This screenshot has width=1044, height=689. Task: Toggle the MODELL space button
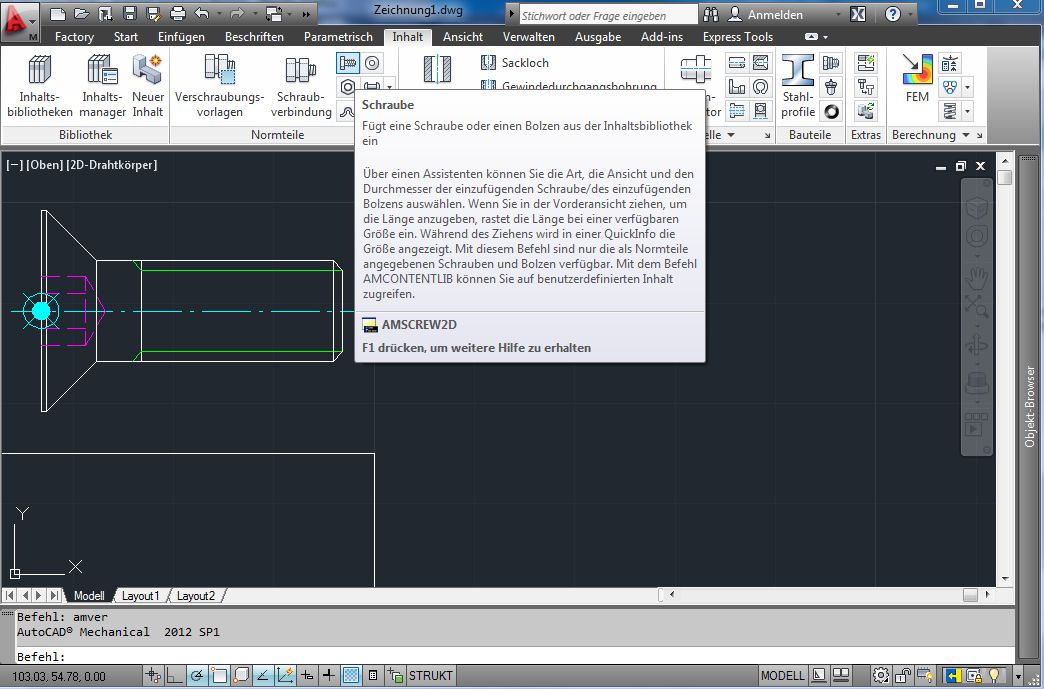point(782,676)
